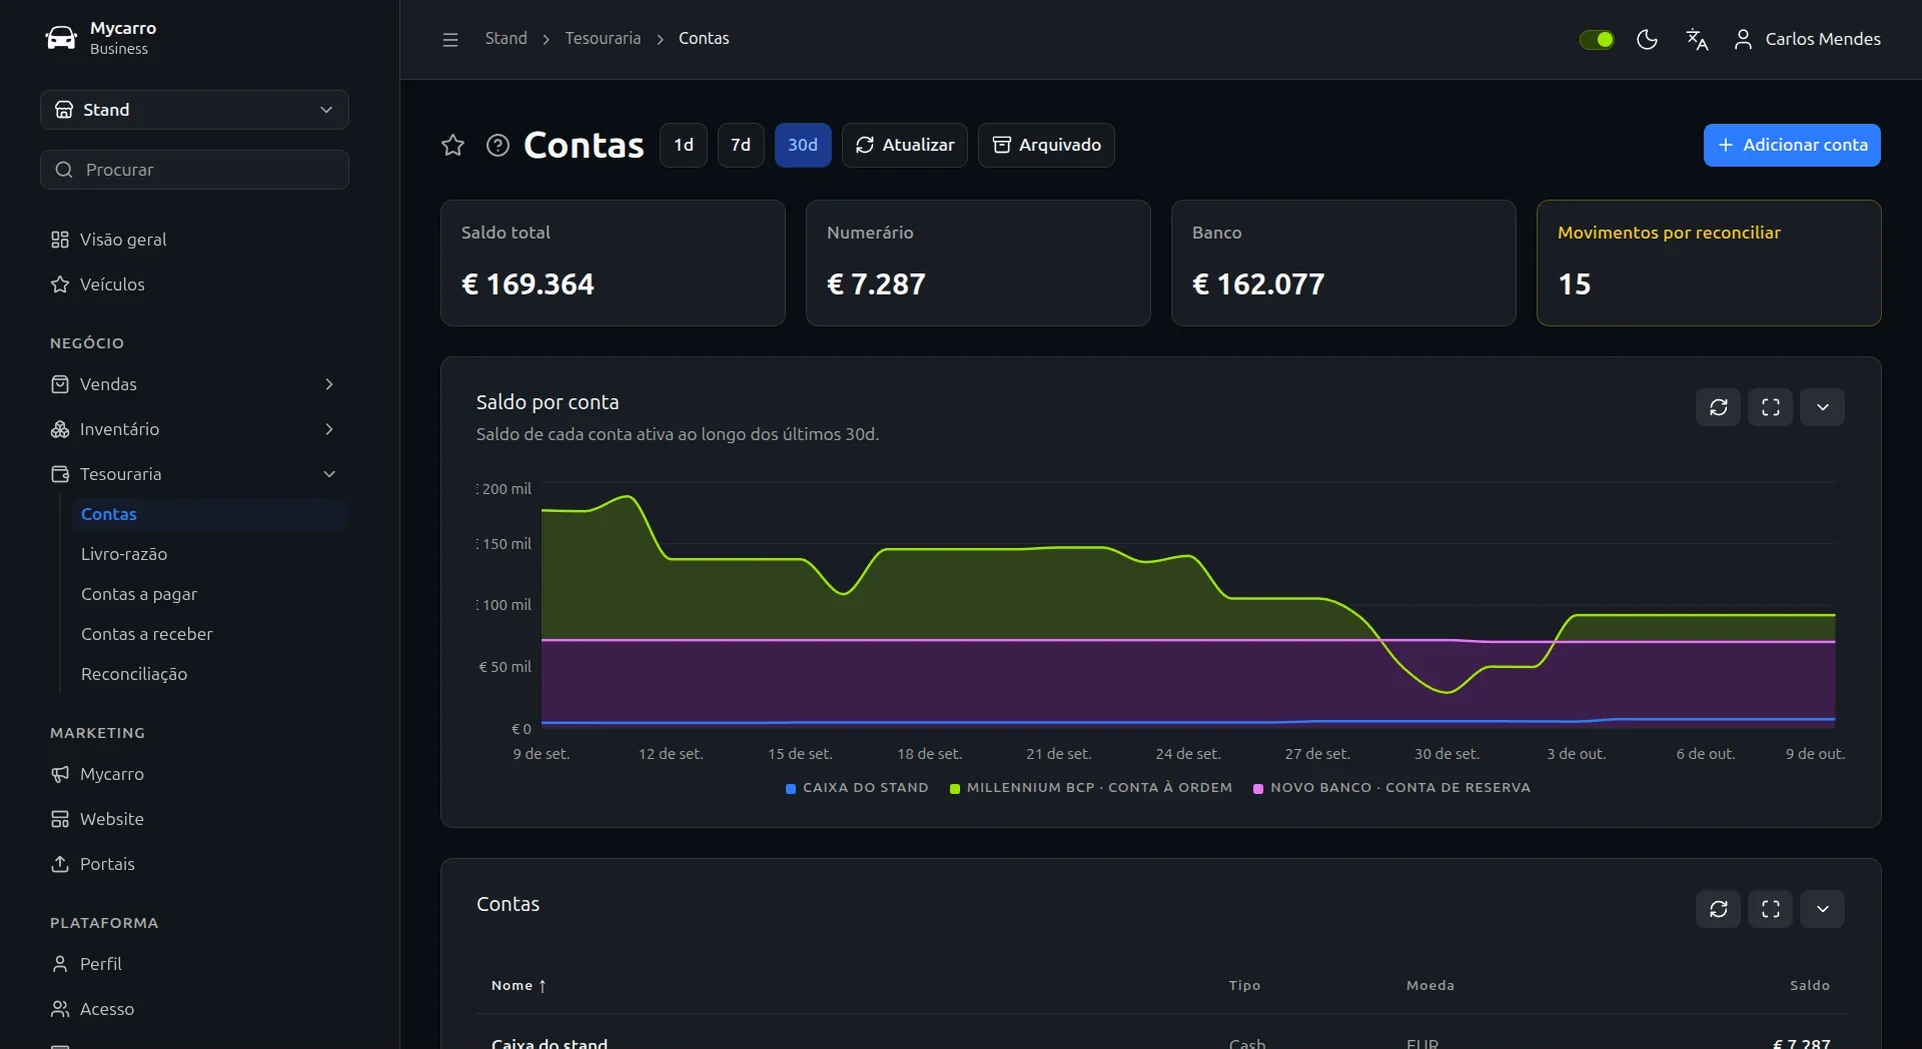Select the 7d time range

point(740,145)
